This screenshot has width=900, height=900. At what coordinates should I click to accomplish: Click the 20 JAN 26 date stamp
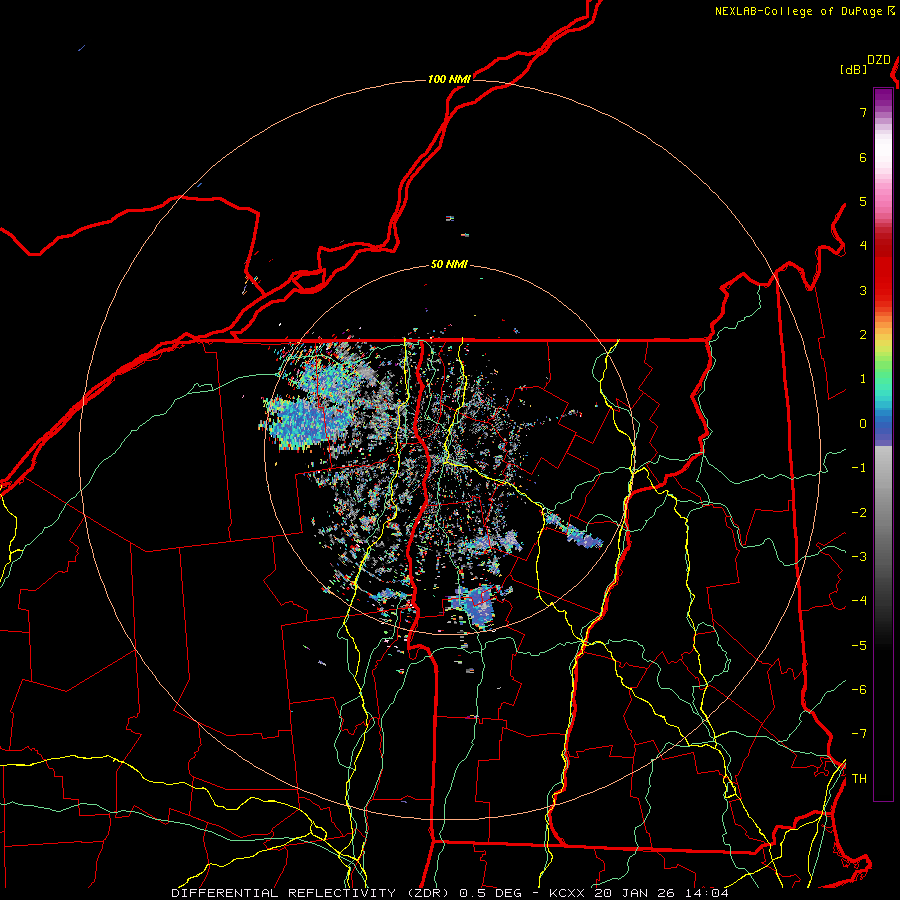coord(634,893)
